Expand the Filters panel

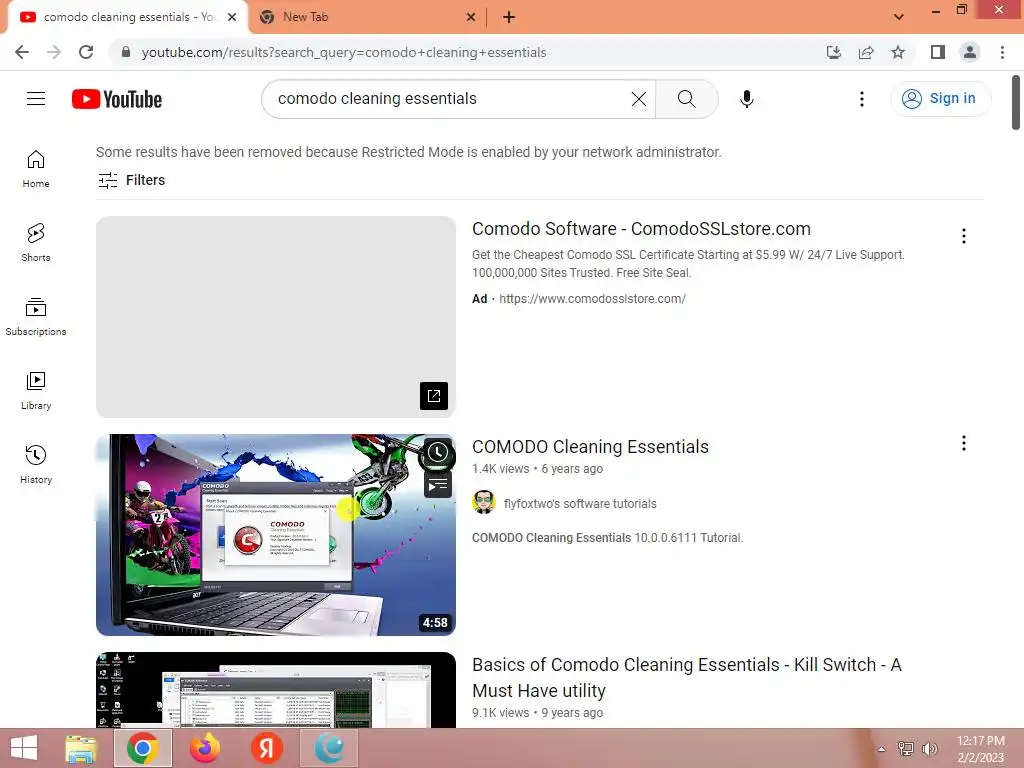[x=131, y=180]
